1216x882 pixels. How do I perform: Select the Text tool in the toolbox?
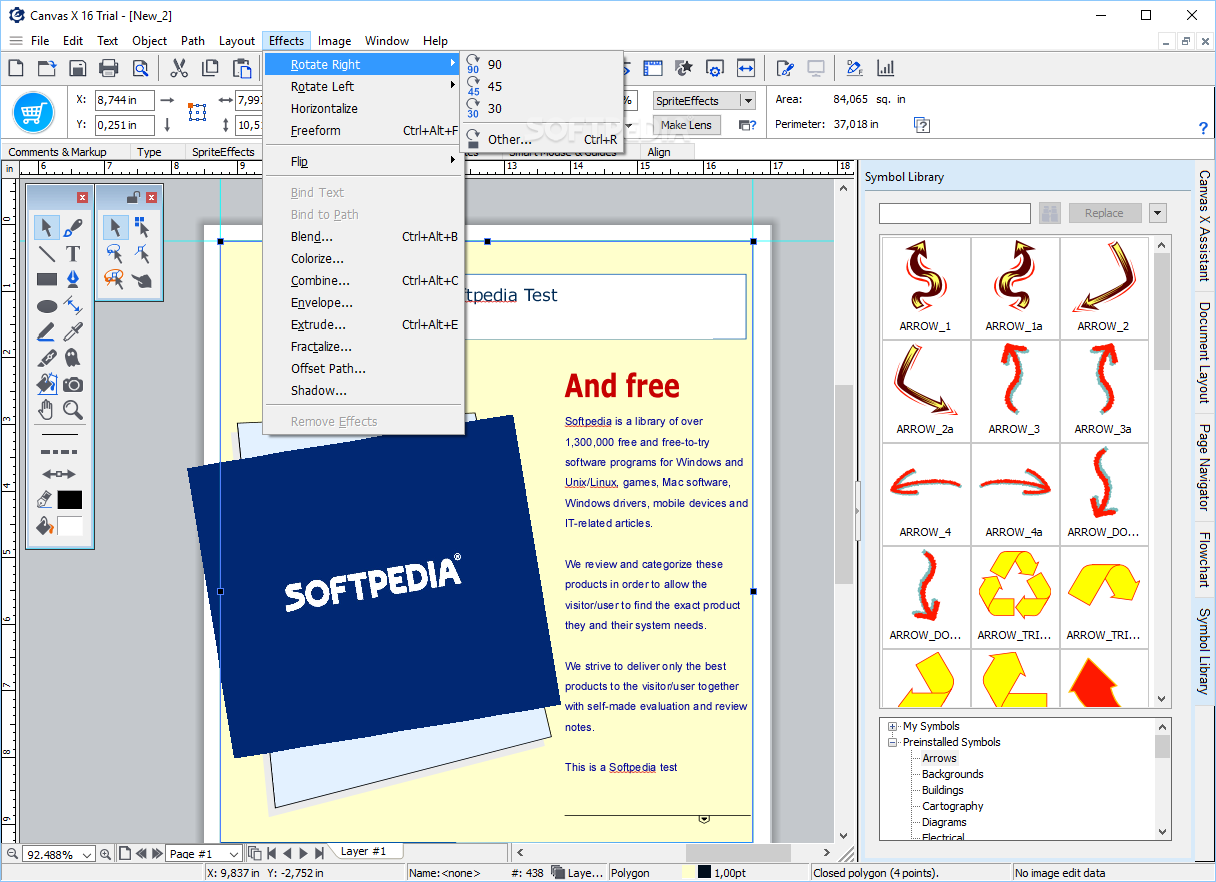[x=73, y=253]
